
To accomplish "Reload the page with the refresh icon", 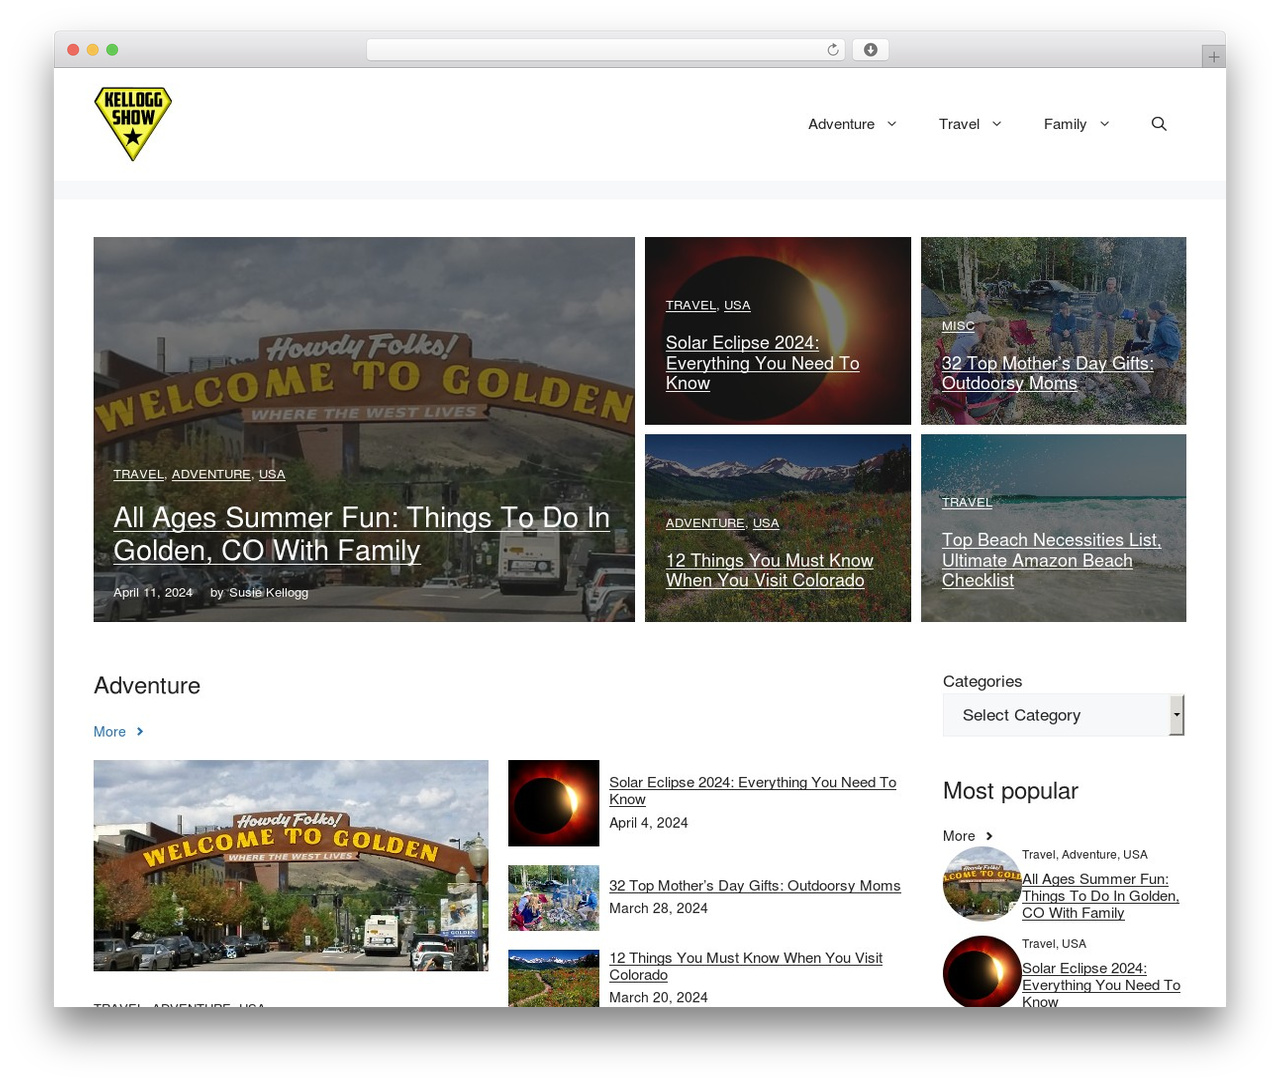I will (833, 50).
